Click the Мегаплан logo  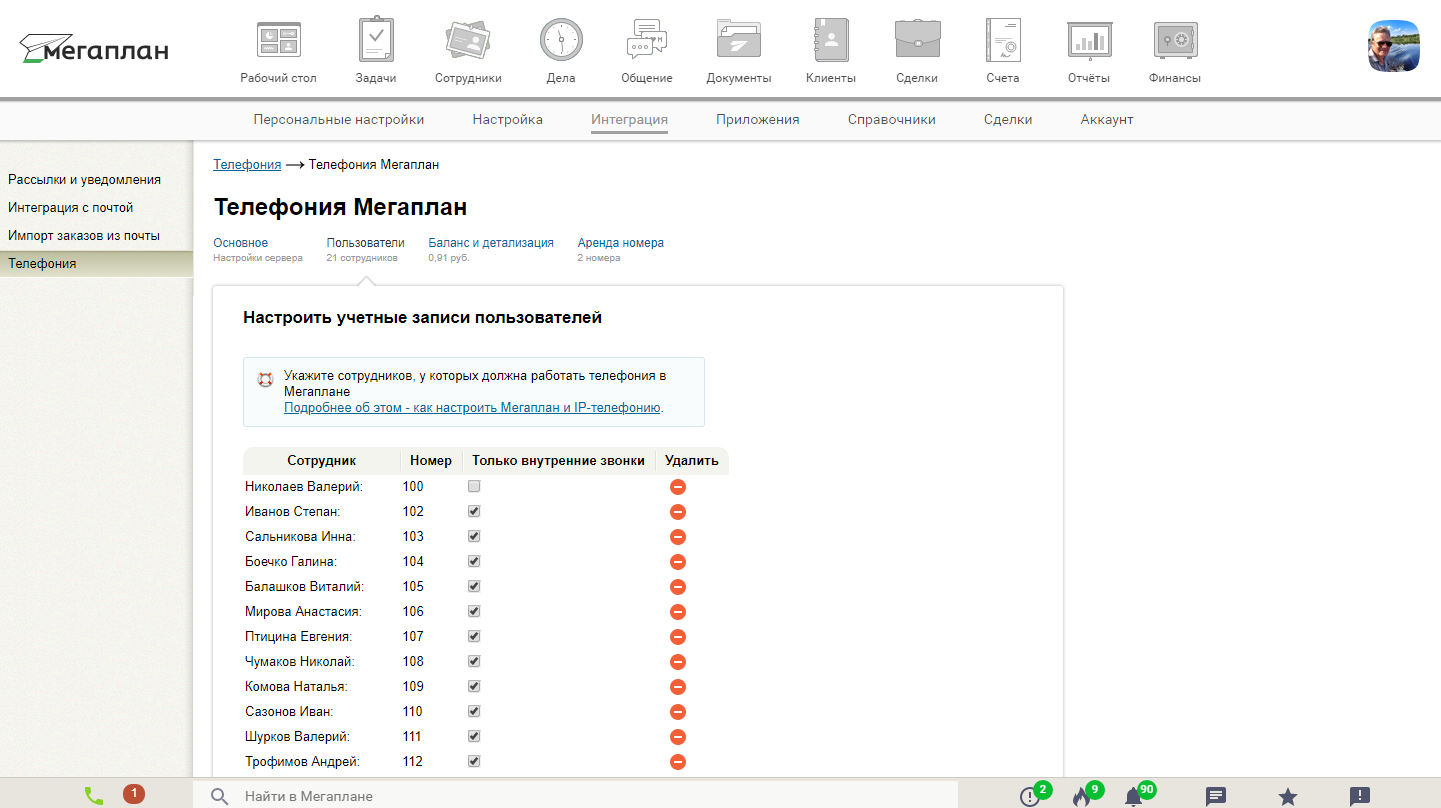click(94, 48)
